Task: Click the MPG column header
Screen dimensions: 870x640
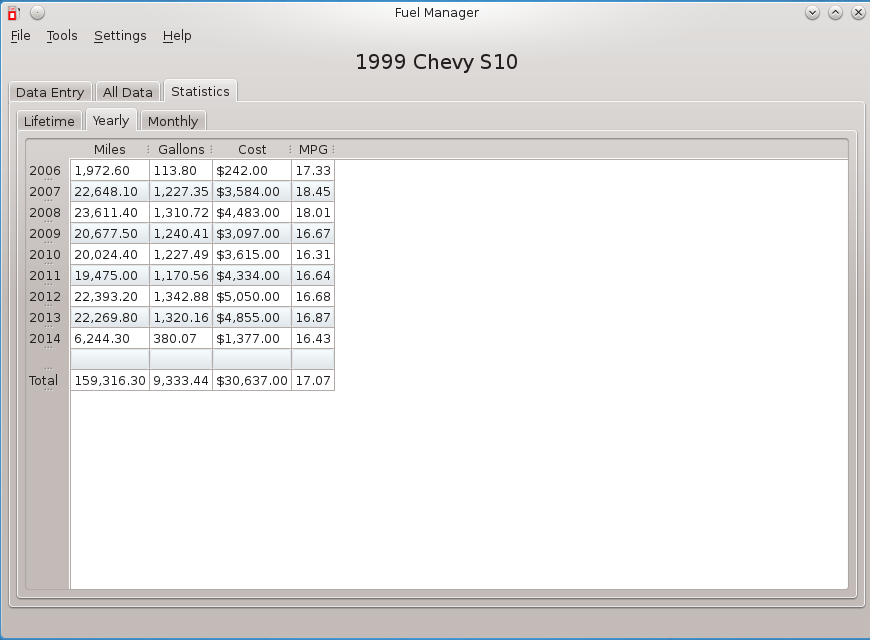Action: 313,149
